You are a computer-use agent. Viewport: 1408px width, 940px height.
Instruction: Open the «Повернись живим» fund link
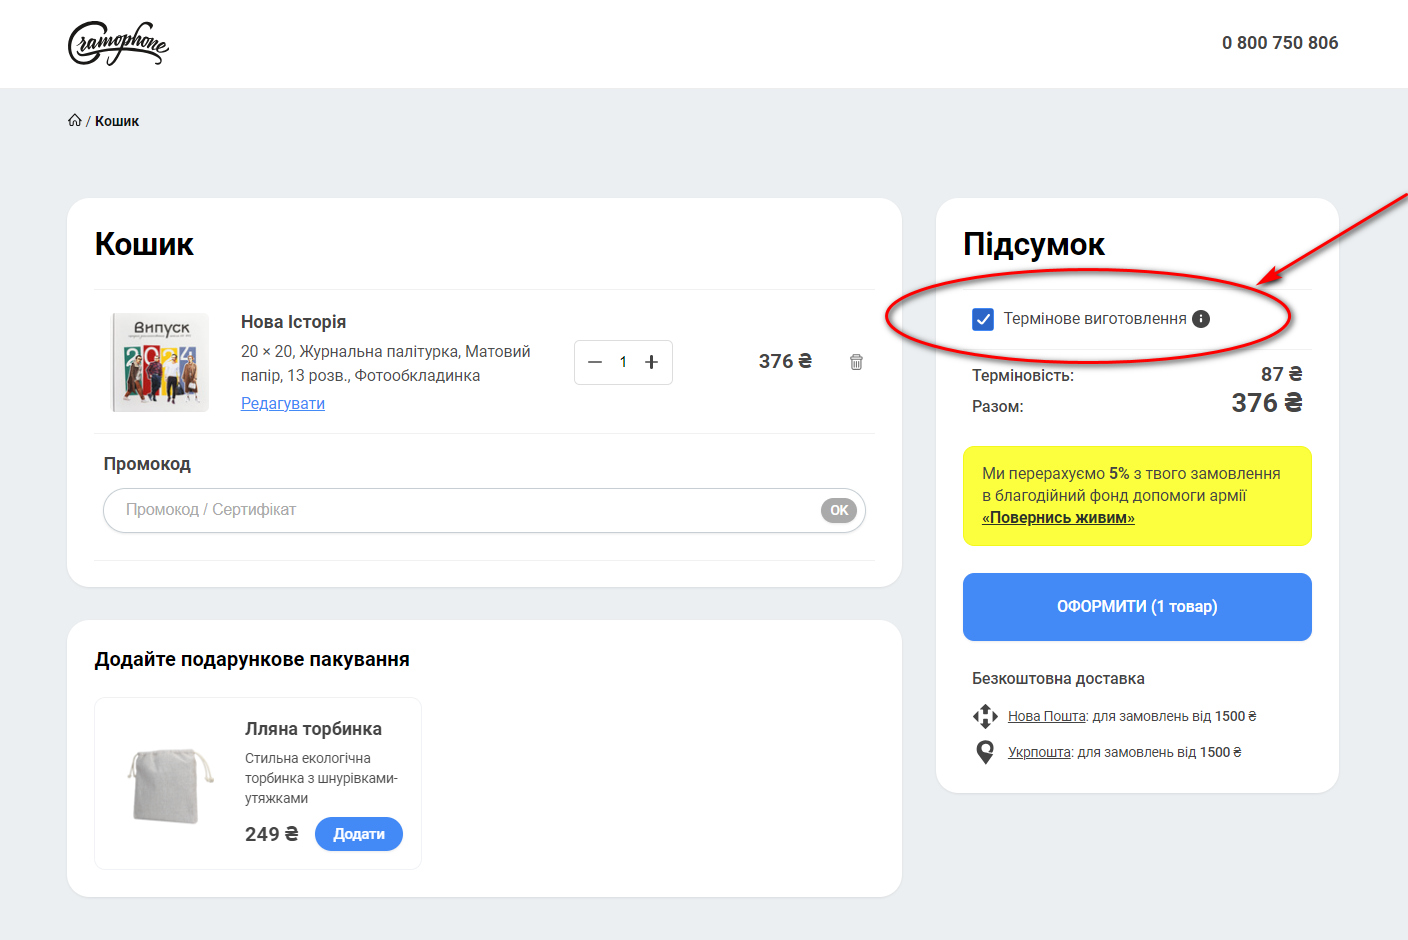pyautogui.click(x=1058, y=518)
